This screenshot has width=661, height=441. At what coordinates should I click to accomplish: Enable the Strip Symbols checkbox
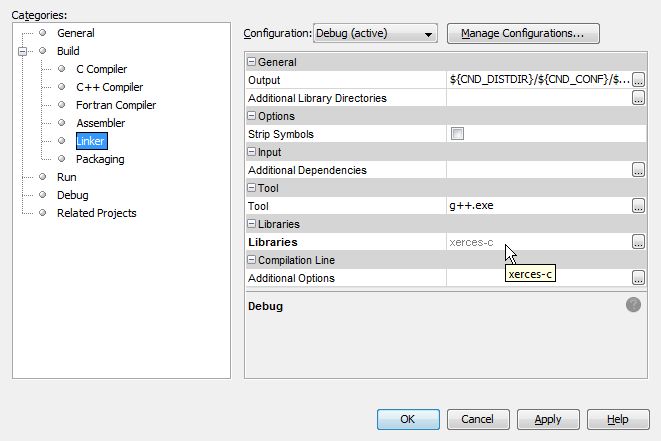(457, 134)
